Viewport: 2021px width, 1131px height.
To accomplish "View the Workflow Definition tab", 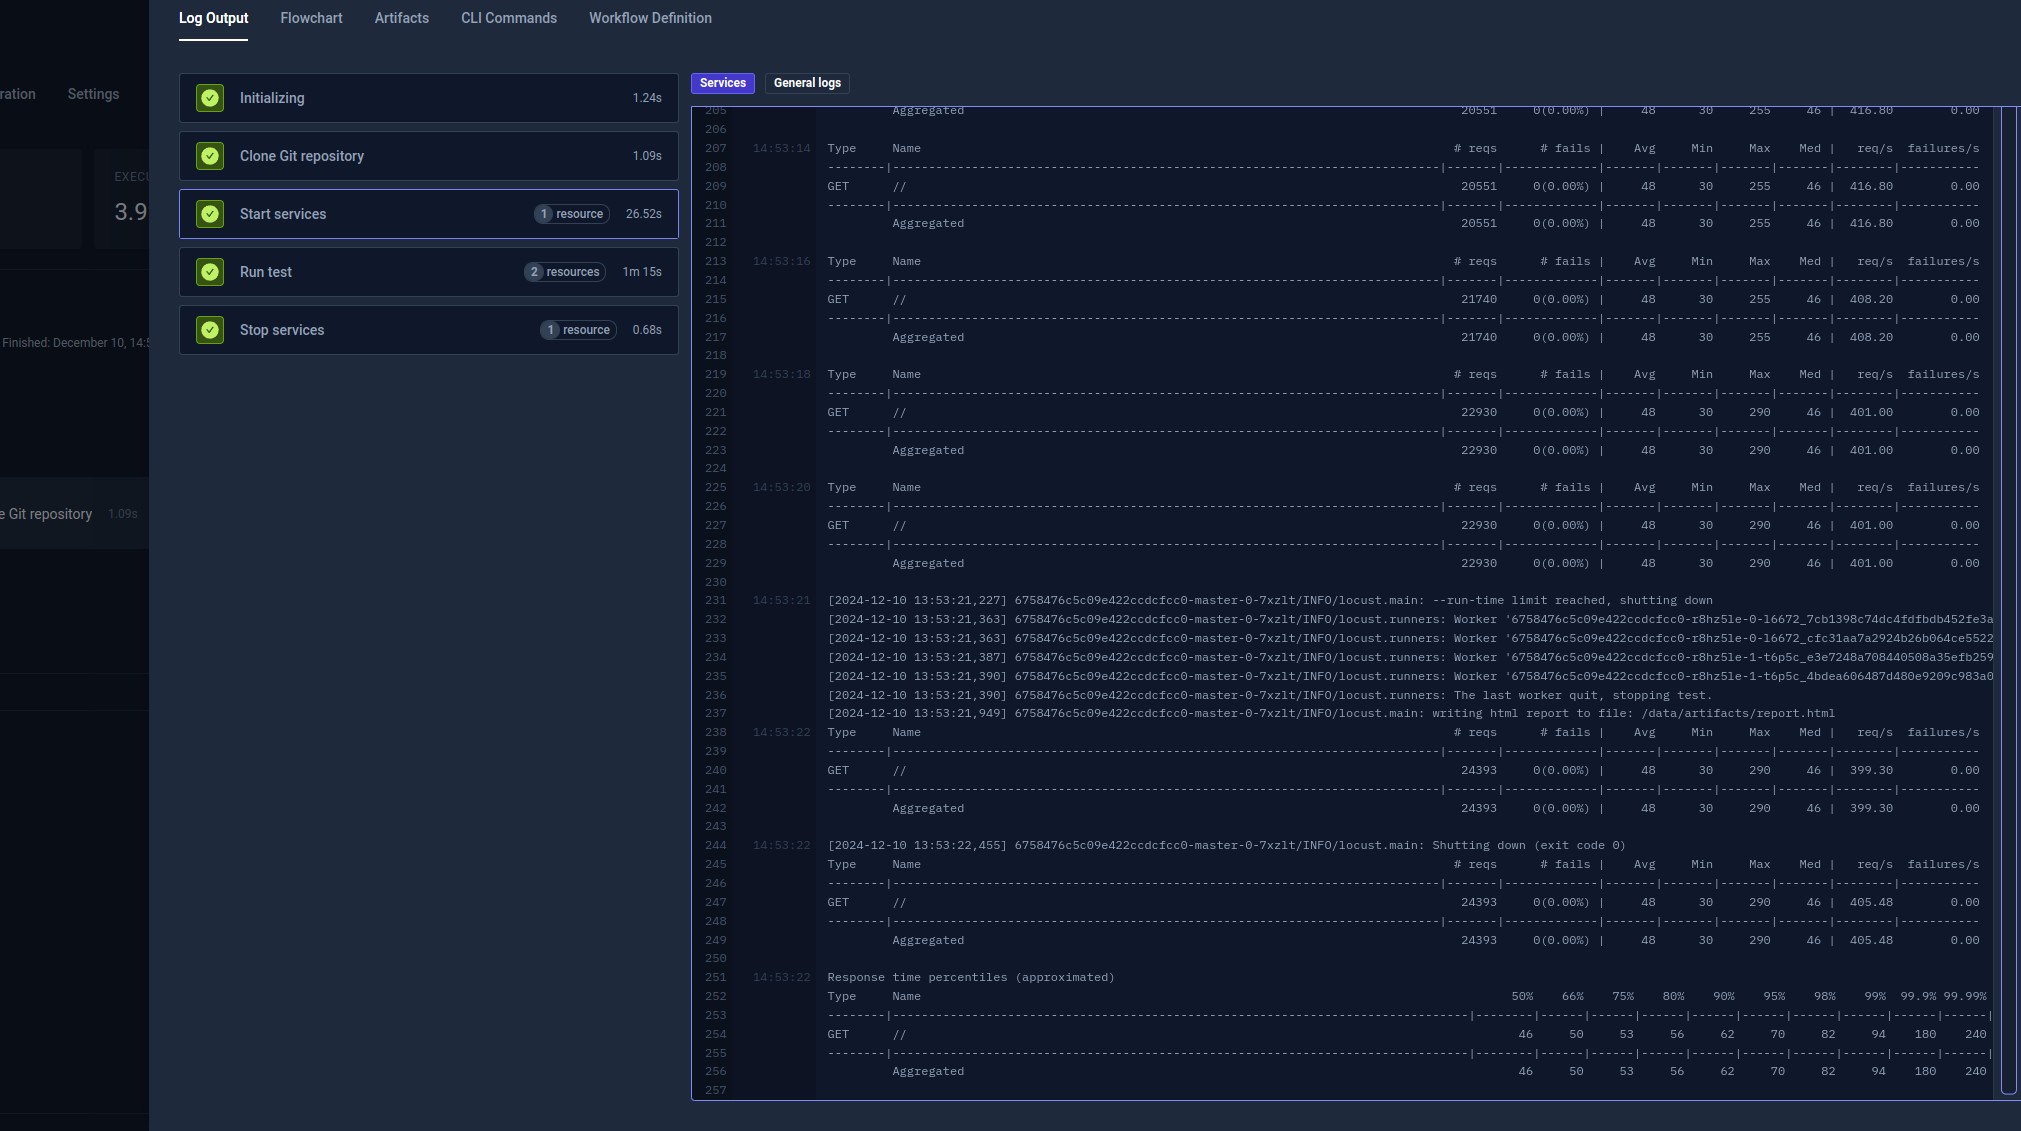I will click(649, 18).
